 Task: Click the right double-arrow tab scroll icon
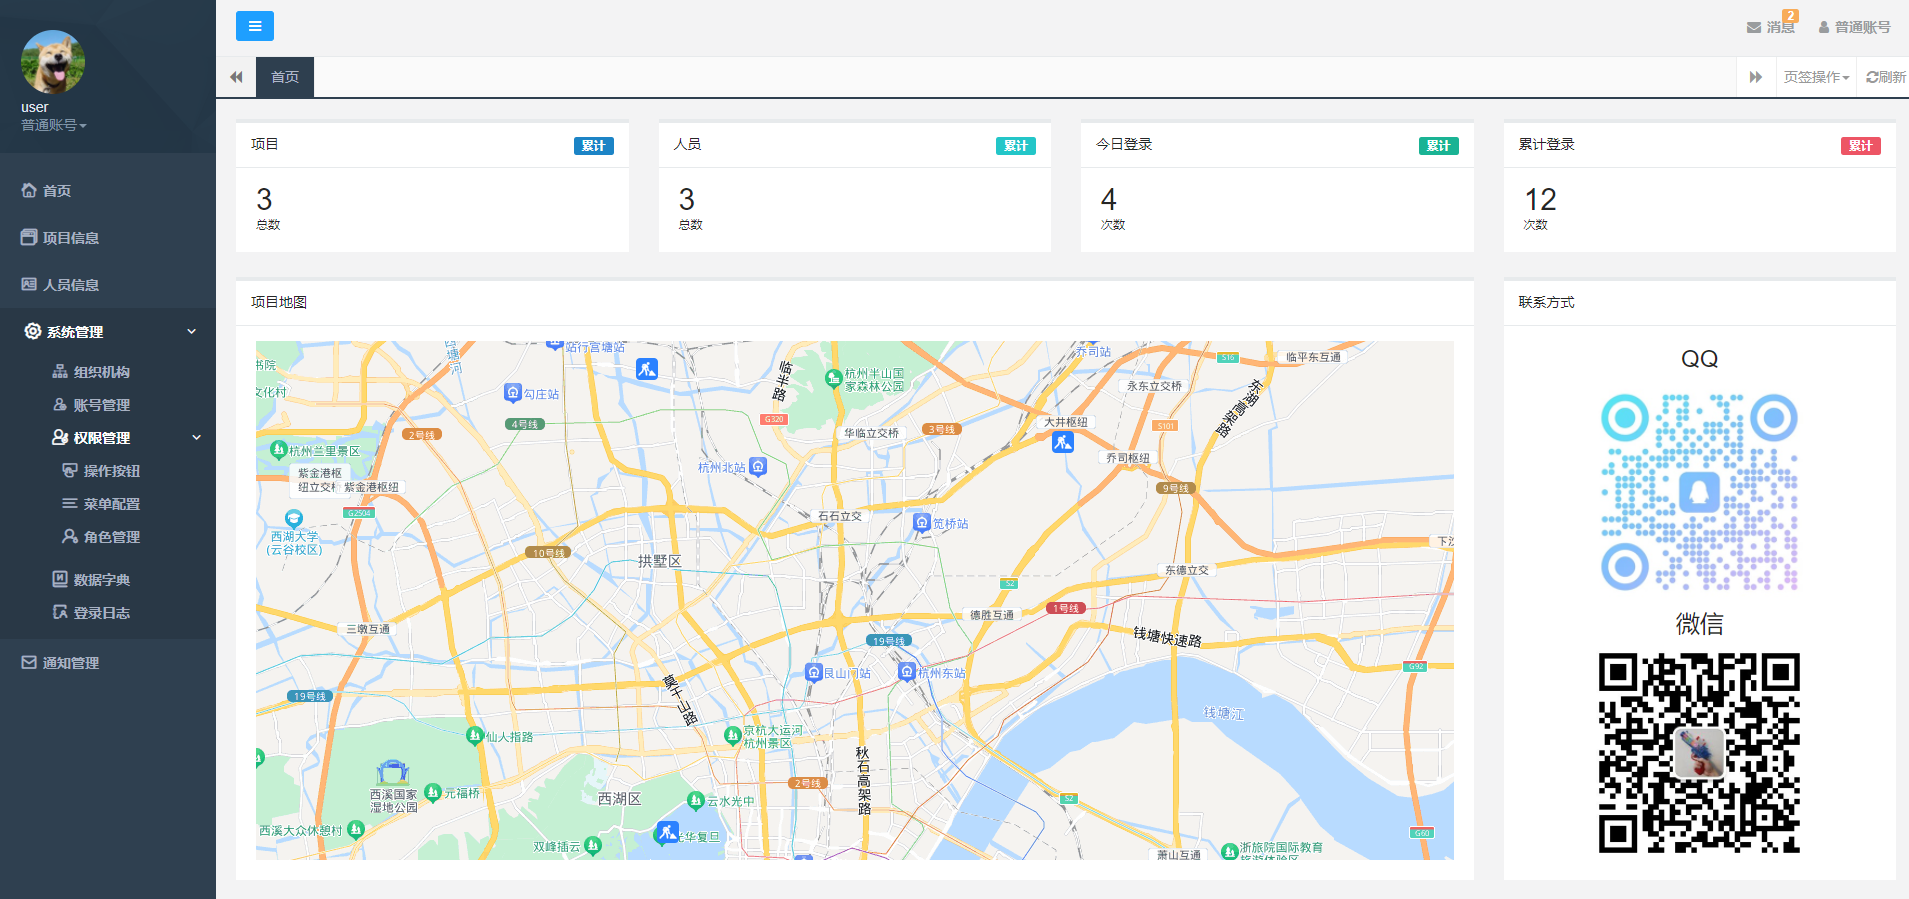click(1755, 77)
